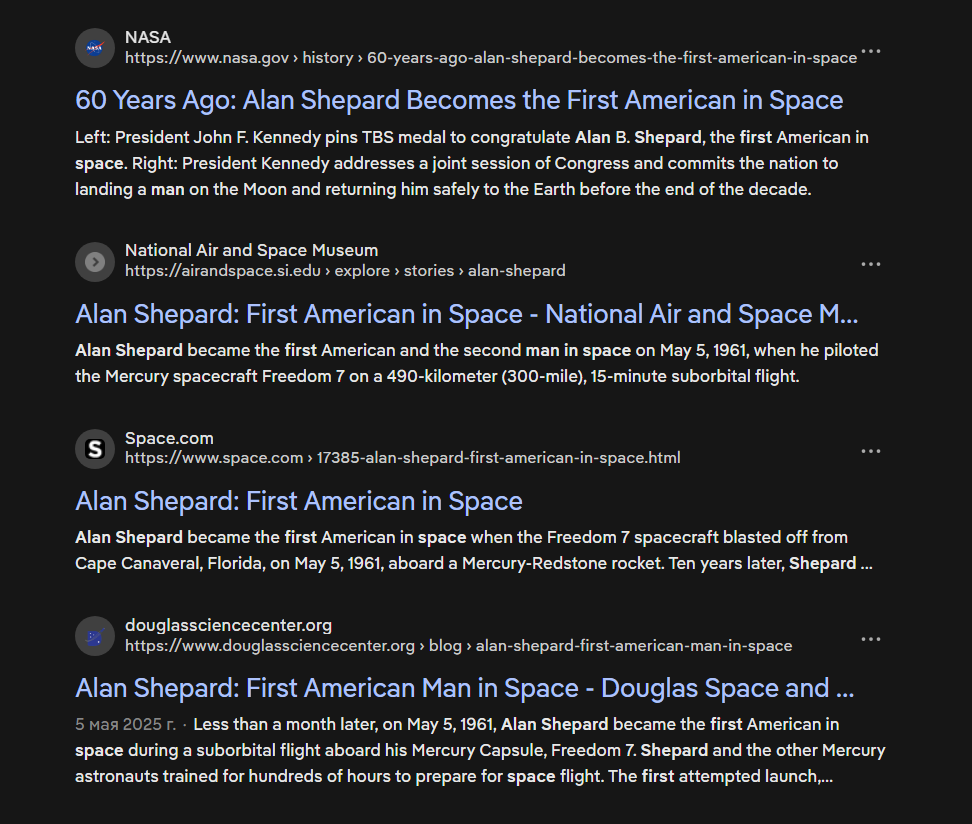Click the Space.com favicon icon
Image resolution: width=972 pixels, height=824 pixels.
click(95, 449)
